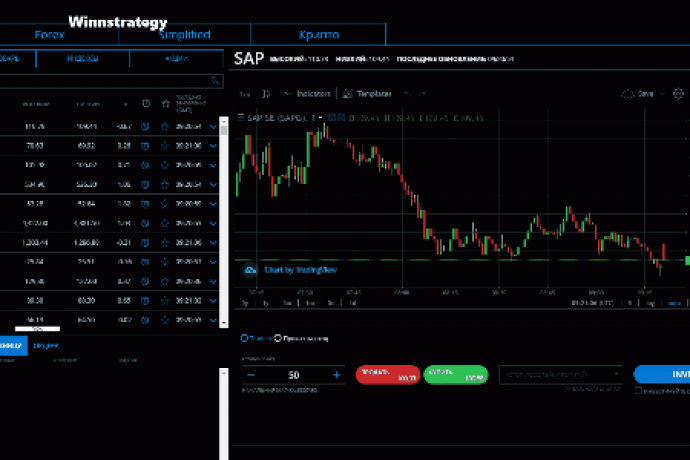Star the row with the 1.05 change
This screenshot has height=460, width=690.
click(165, 184)
